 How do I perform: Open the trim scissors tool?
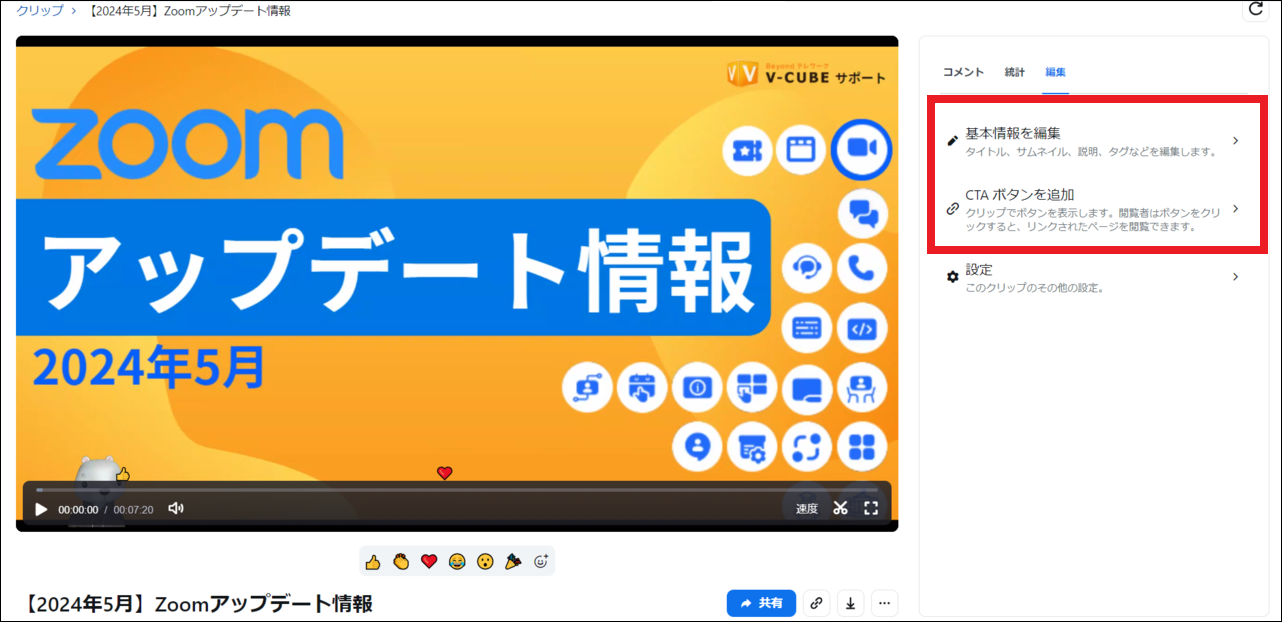pyautogui.click(x=840, y=508)
